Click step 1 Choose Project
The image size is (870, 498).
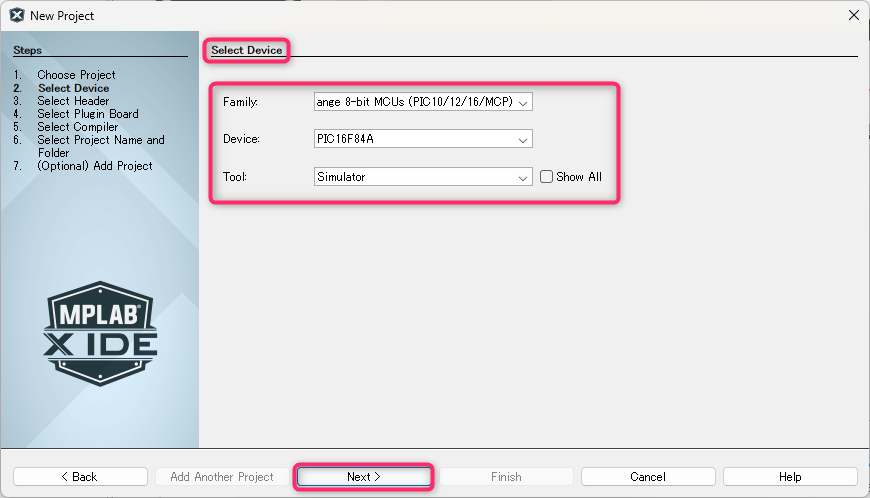point(76,75)
